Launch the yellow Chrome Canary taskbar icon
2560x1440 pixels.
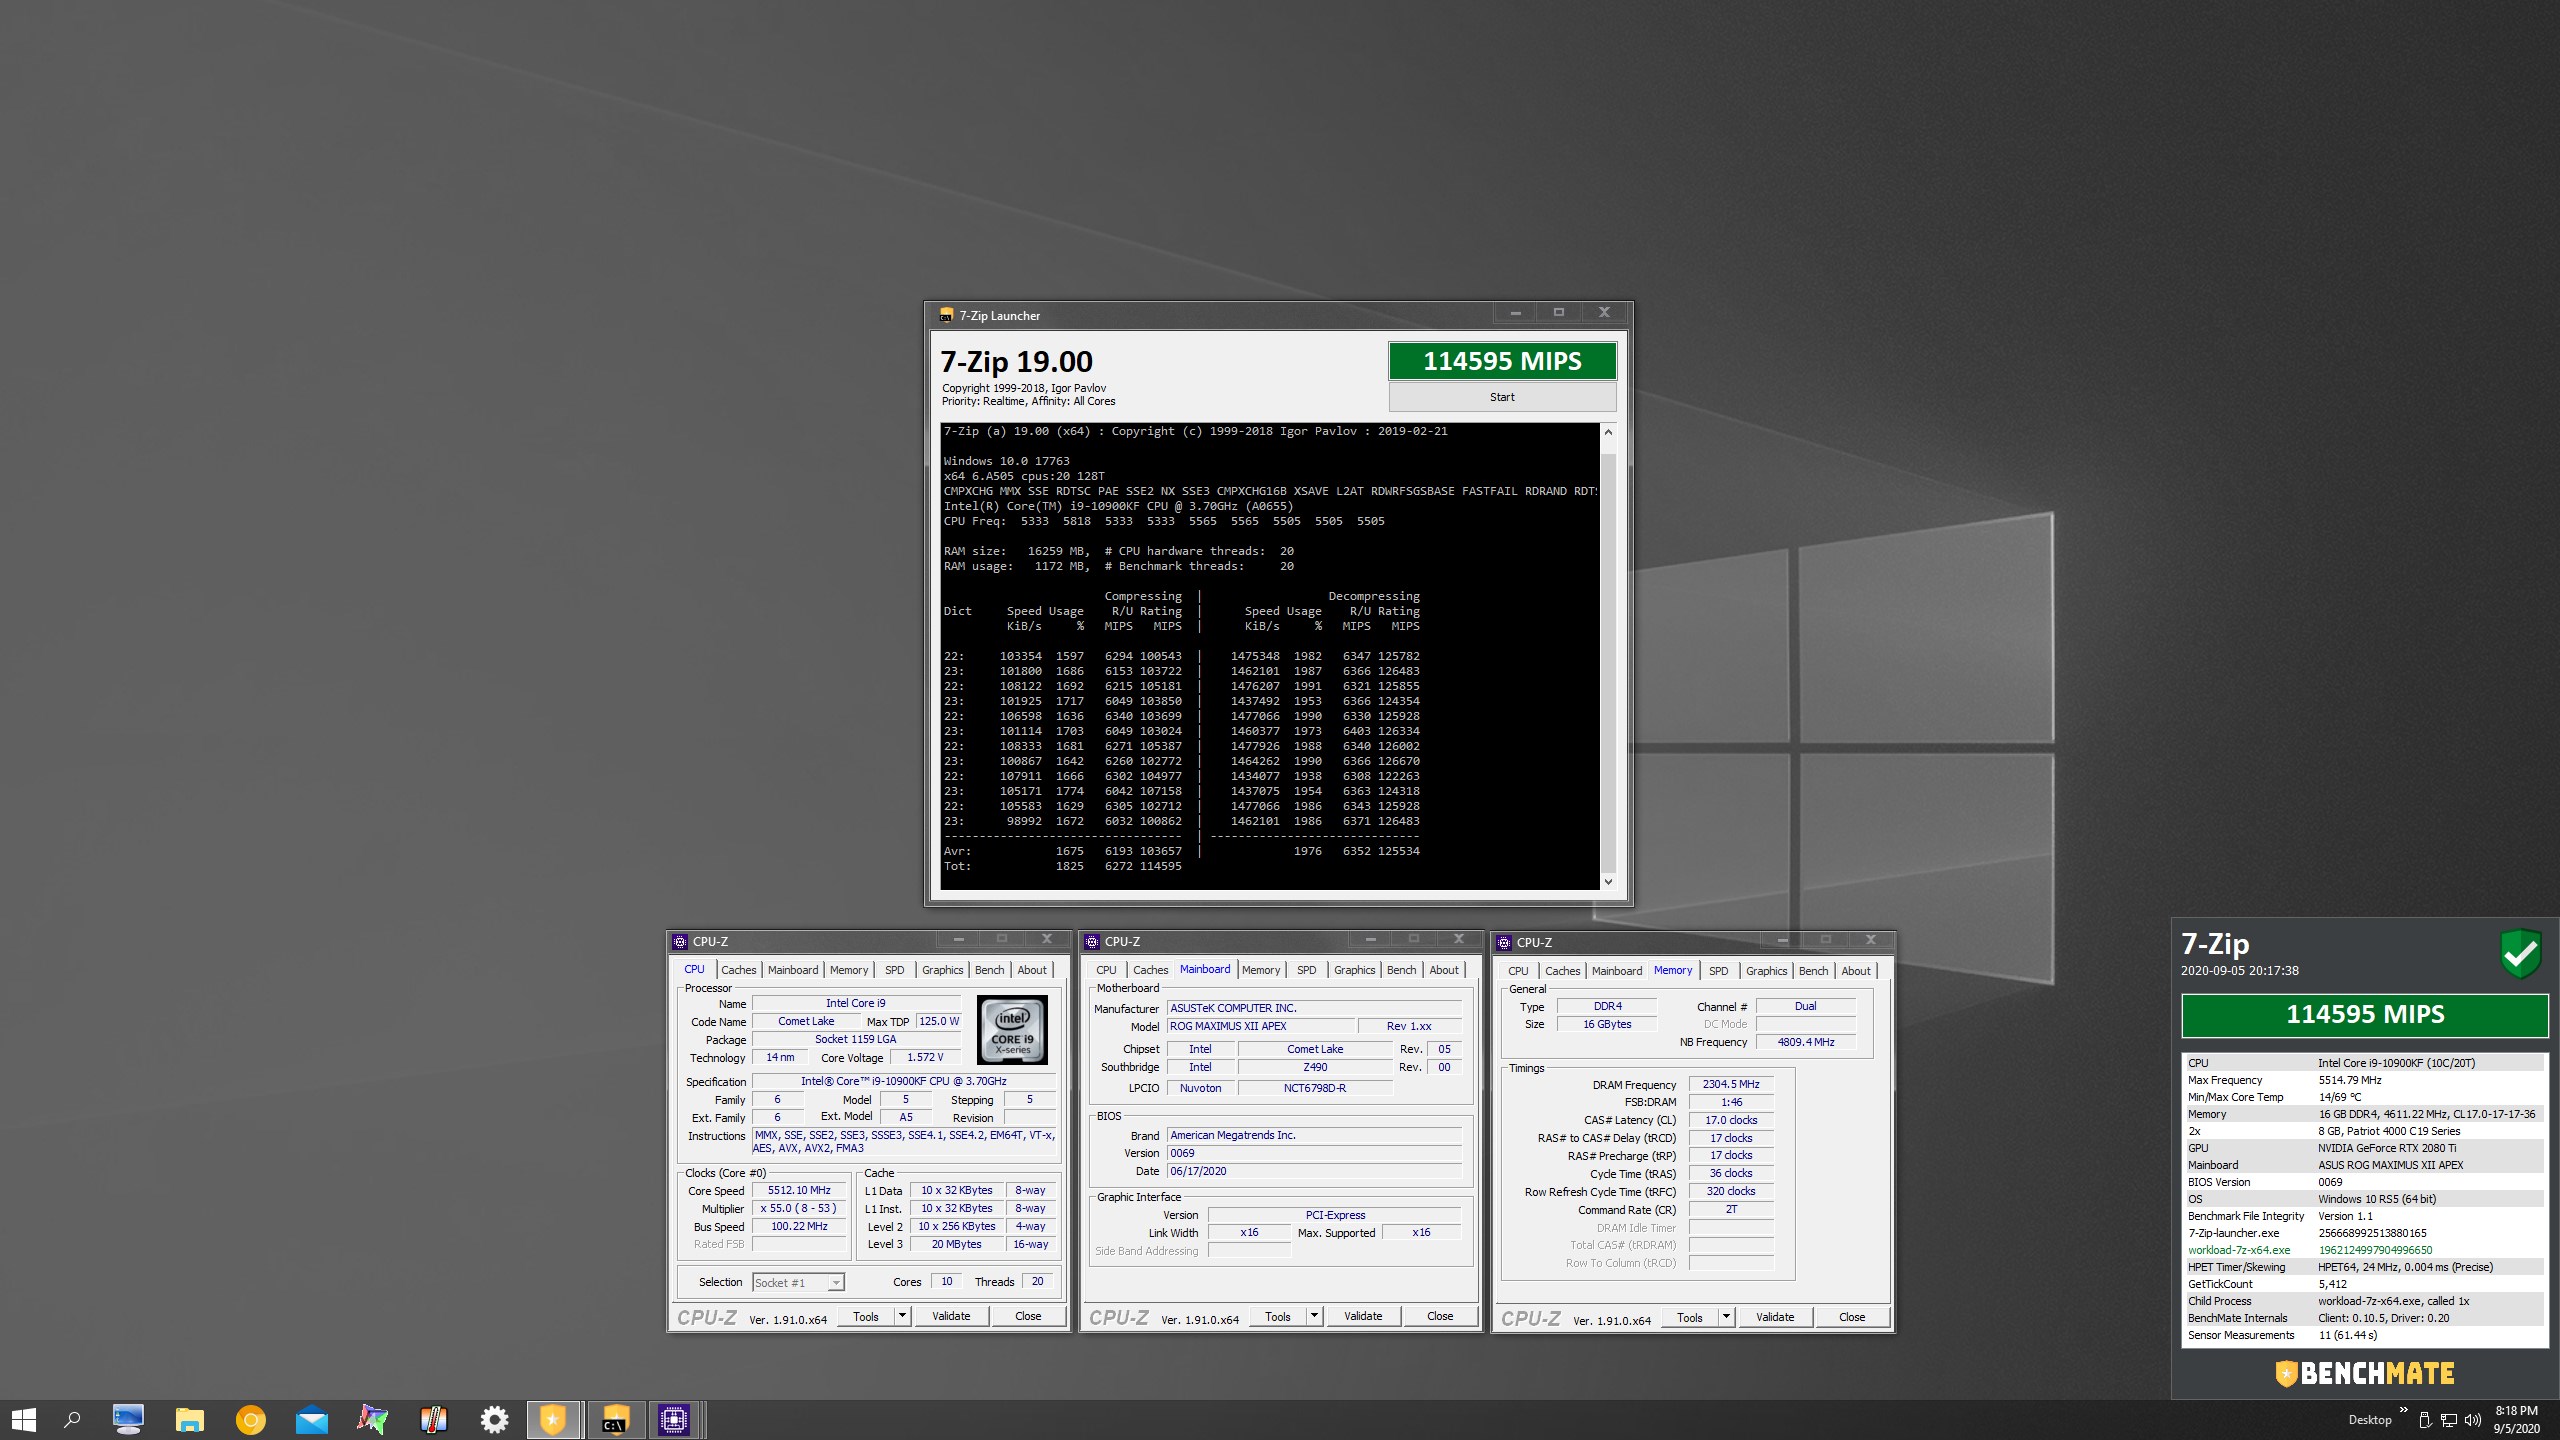pyautogui.click(x=250, y=1419)
